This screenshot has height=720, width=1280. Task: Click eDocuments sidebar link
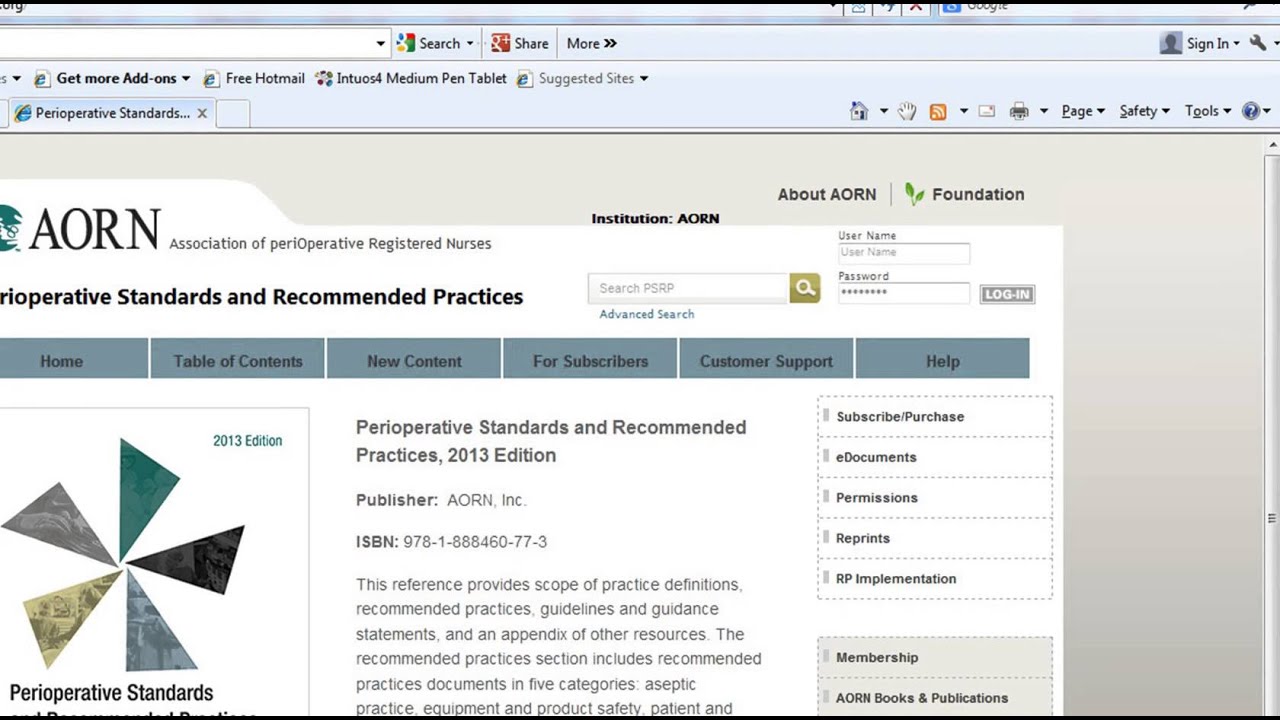(x=876, y=457)
